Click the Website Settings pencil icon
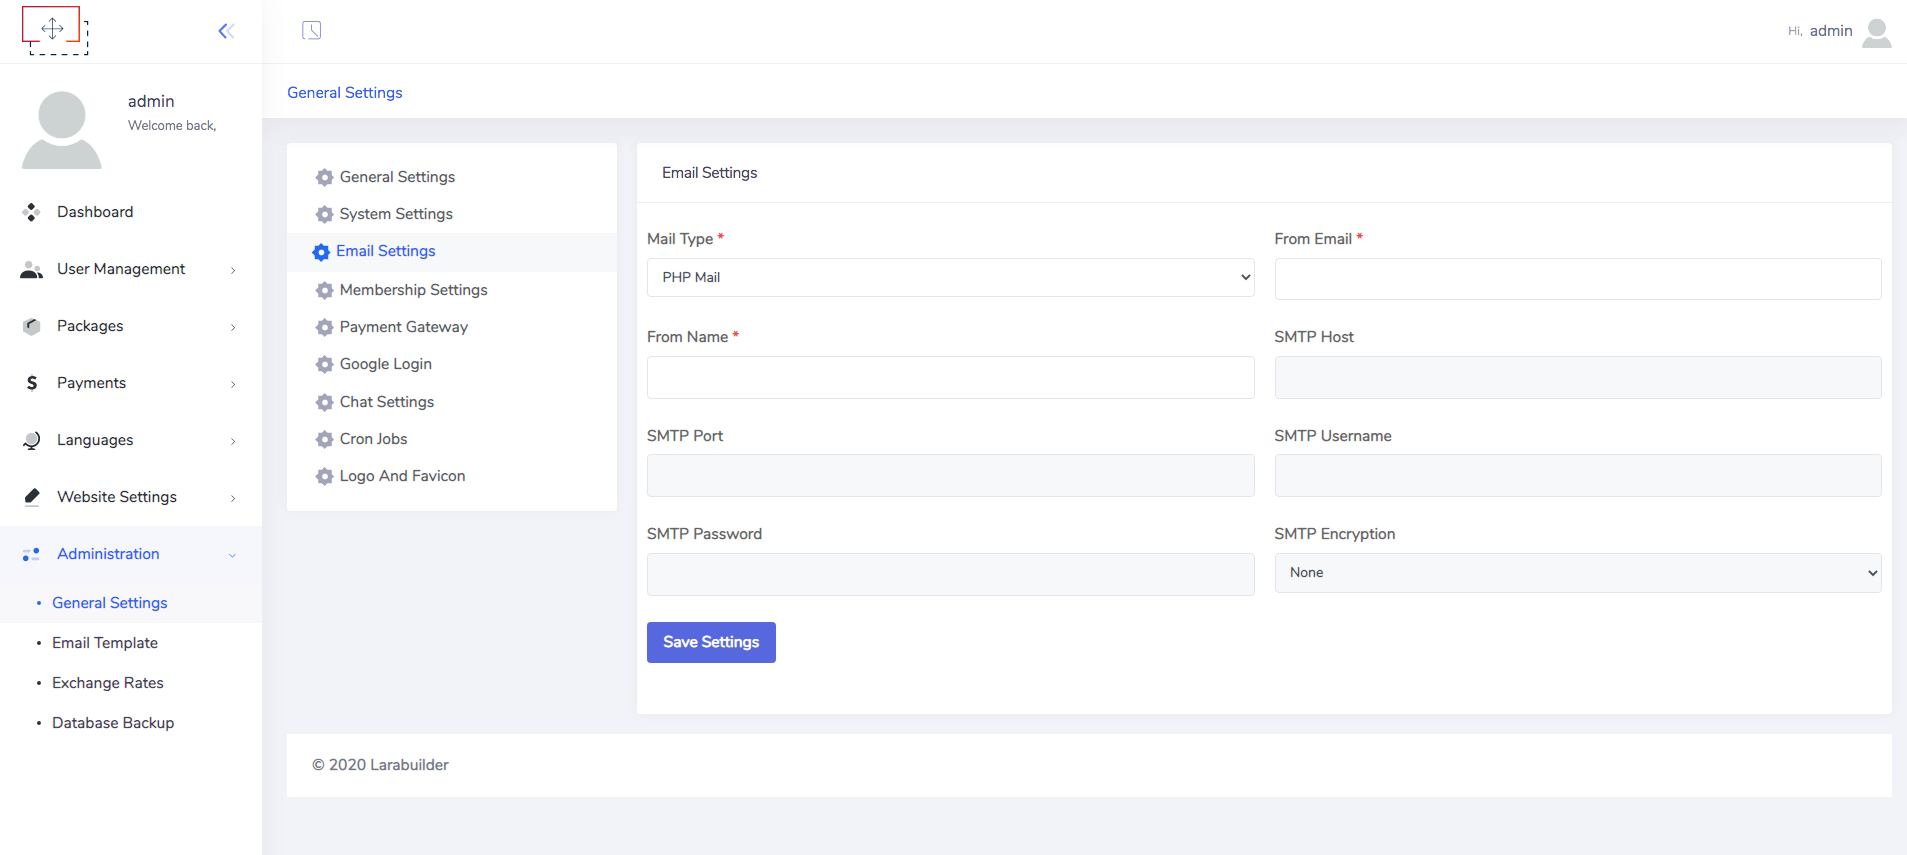The height and width of the screenshot is (855, 1907). click(x=32, y=497)
